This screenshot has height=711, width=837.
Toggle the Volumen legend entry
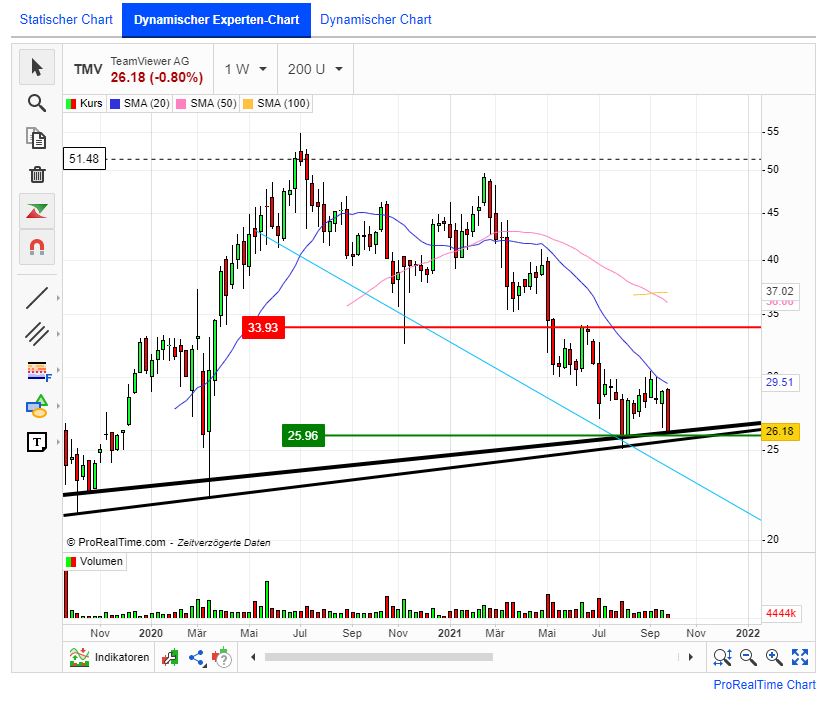tap(94, 562)
